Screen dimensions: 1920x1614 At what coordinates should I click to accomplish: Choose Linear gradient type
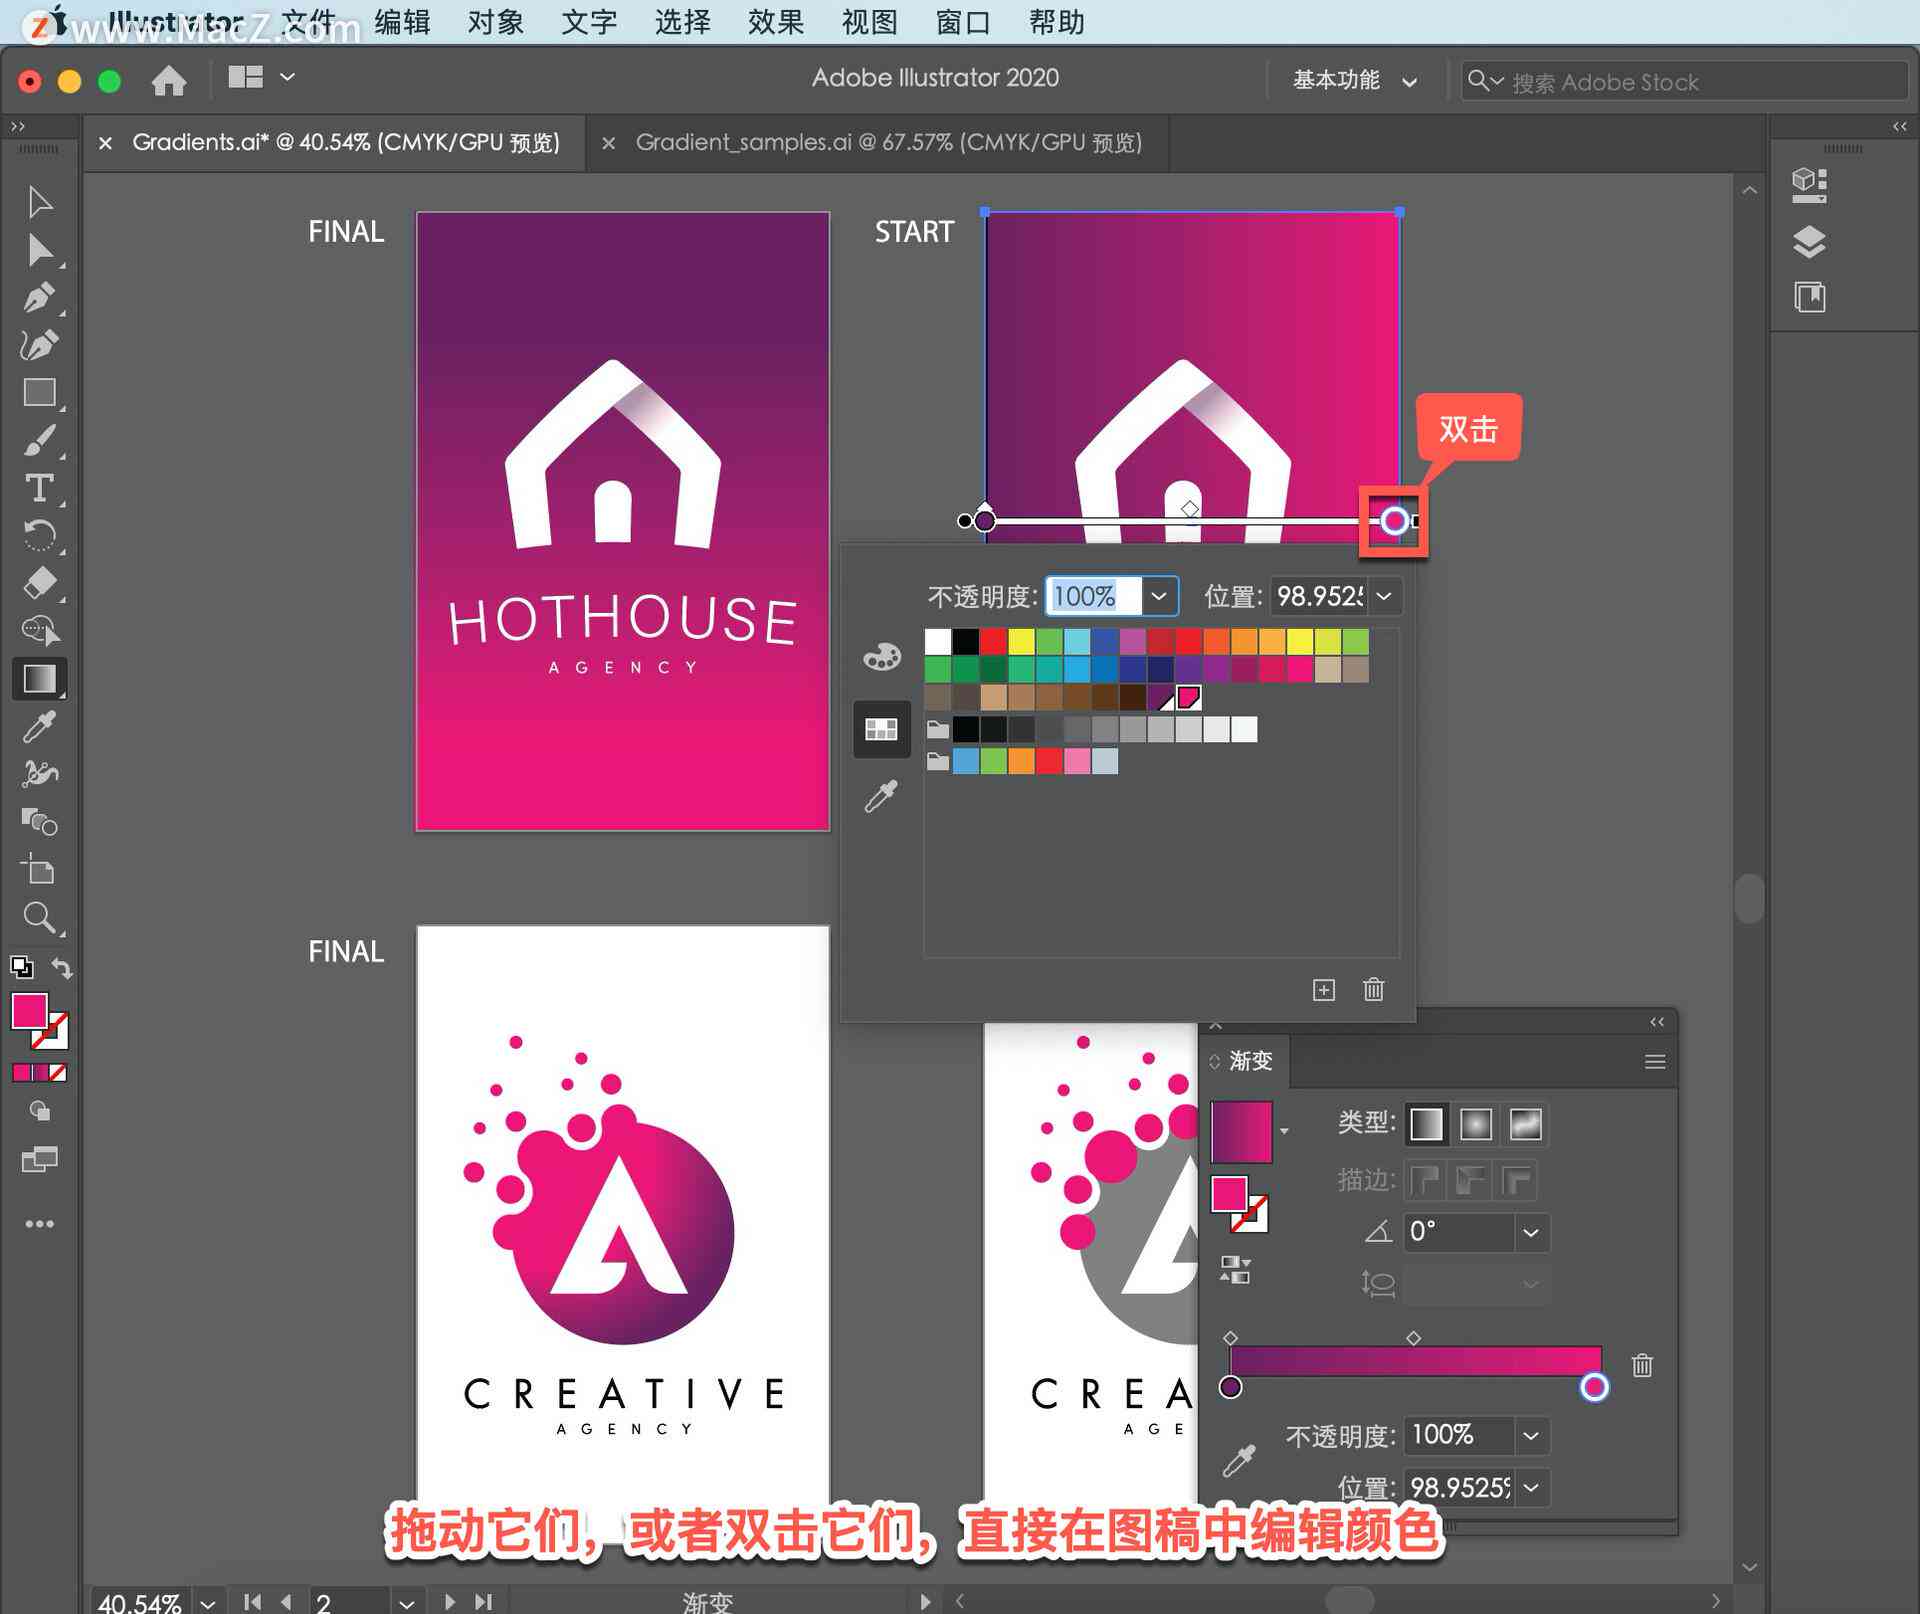(1426, 1124)
